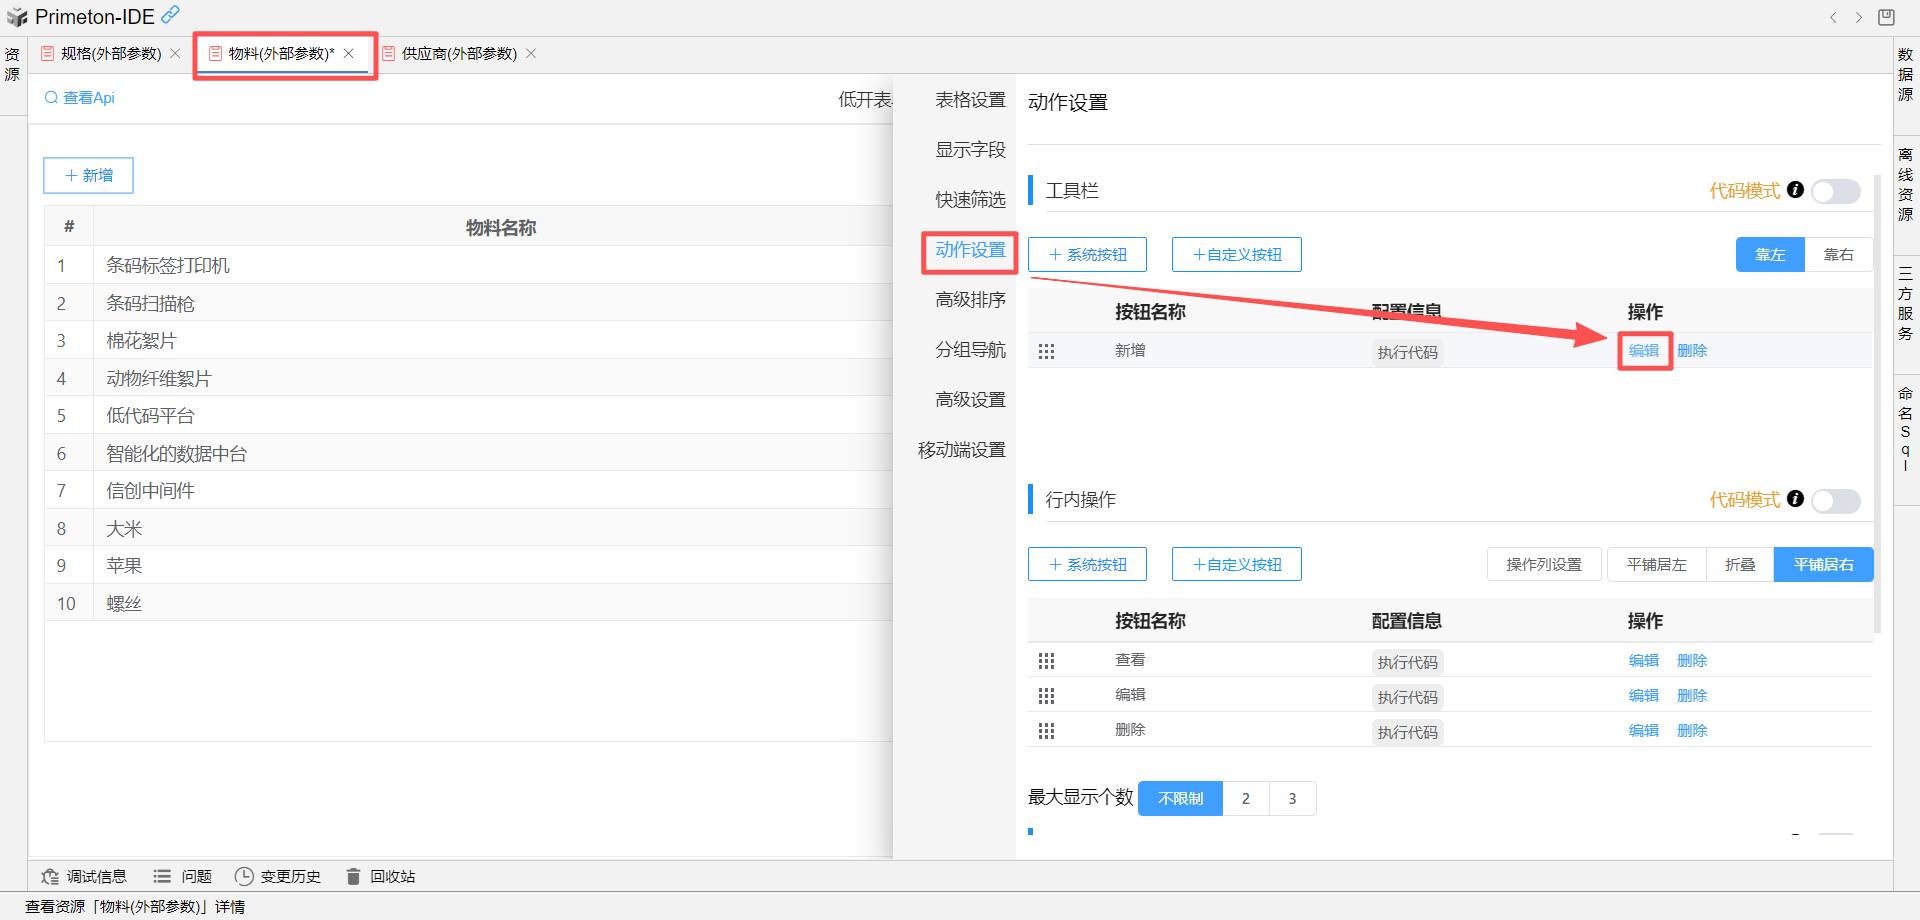Click the info icon beside 工具栏 代码模式
The image size is (1920, 920).
click(x=1795, y=190)
